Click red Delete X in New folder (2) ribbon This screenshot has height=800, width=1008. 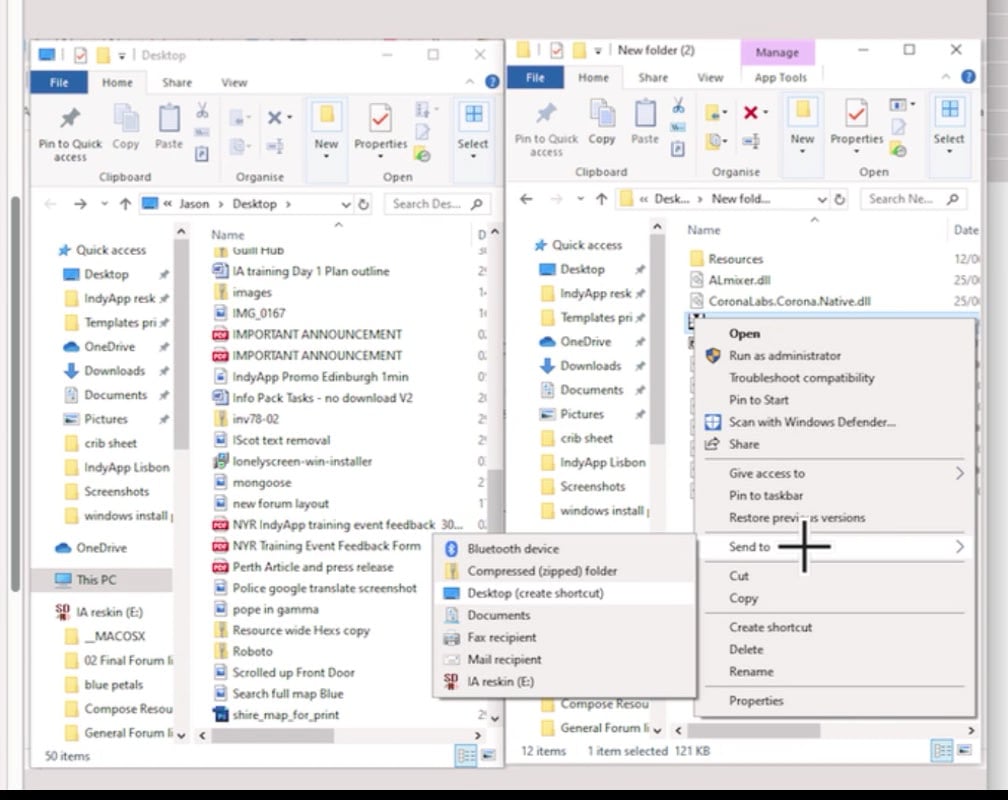pyautogui.click(x=750, y=113)
